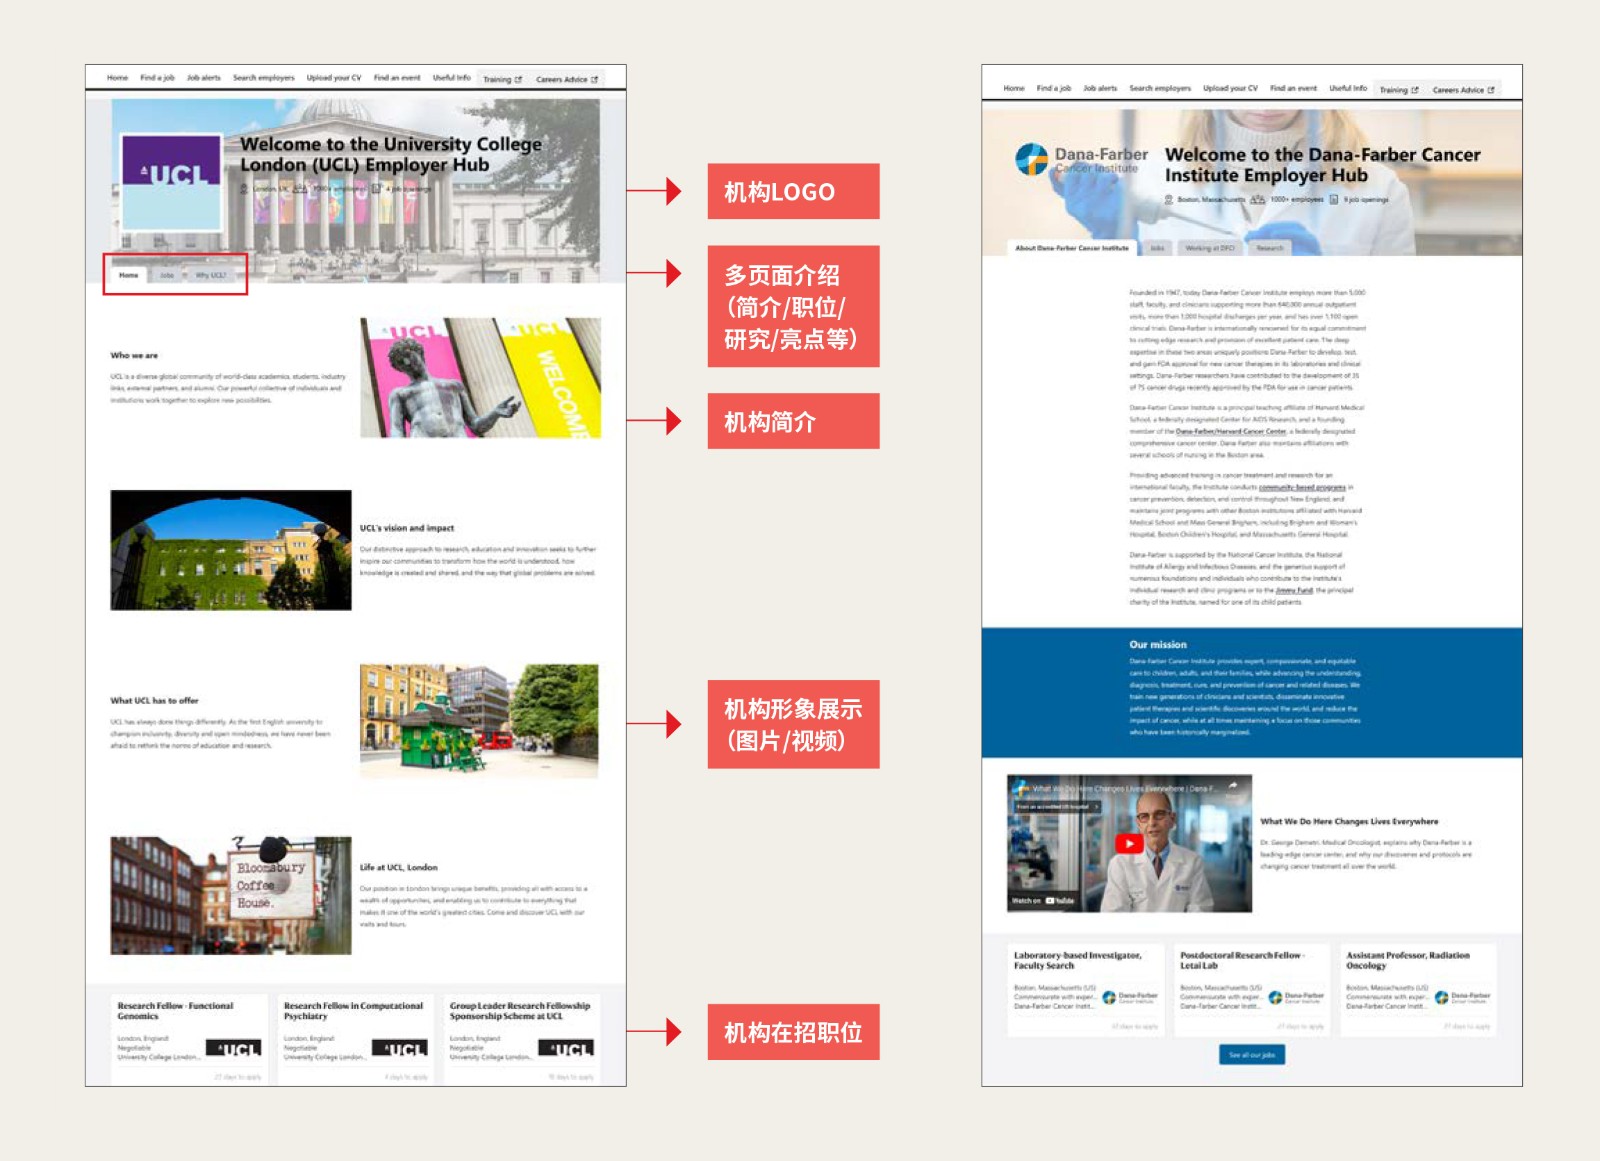
Task: Select the Jobs tab in the UCL employer hub
Action: pyautogui.click(x=167, y=275)
